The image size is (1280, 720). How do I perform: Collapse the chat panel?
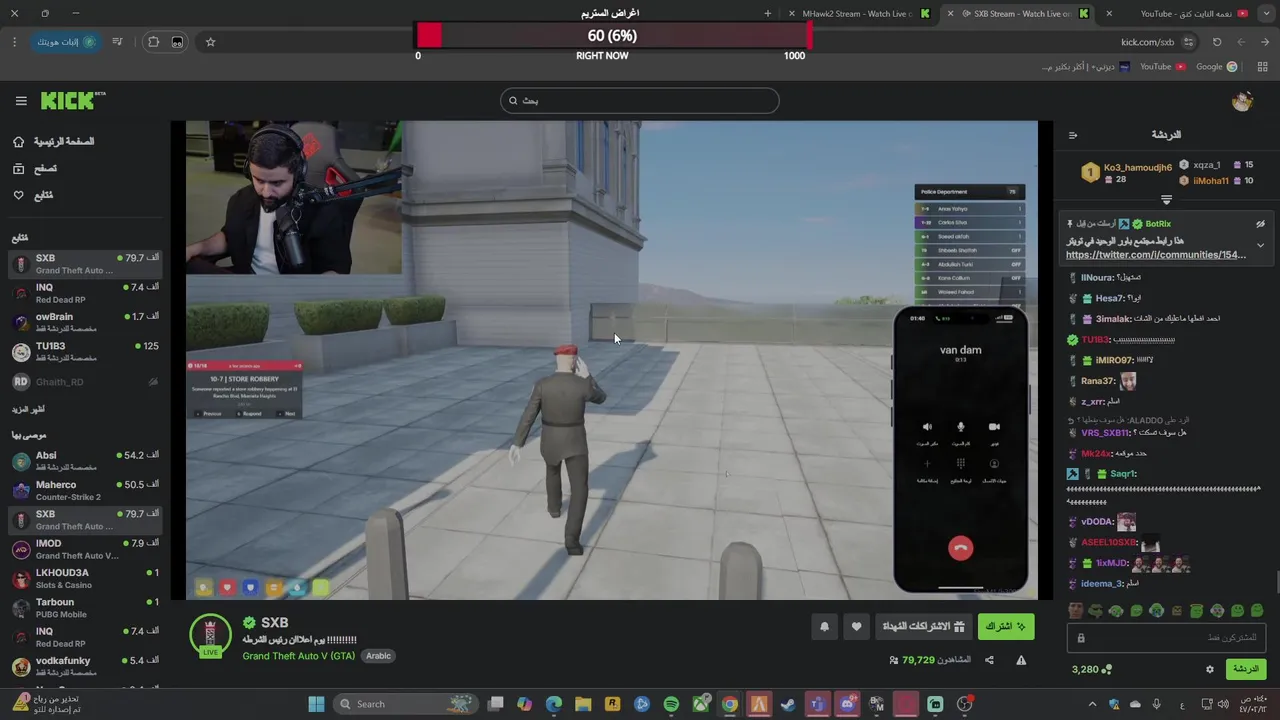tap(1073, 135)
